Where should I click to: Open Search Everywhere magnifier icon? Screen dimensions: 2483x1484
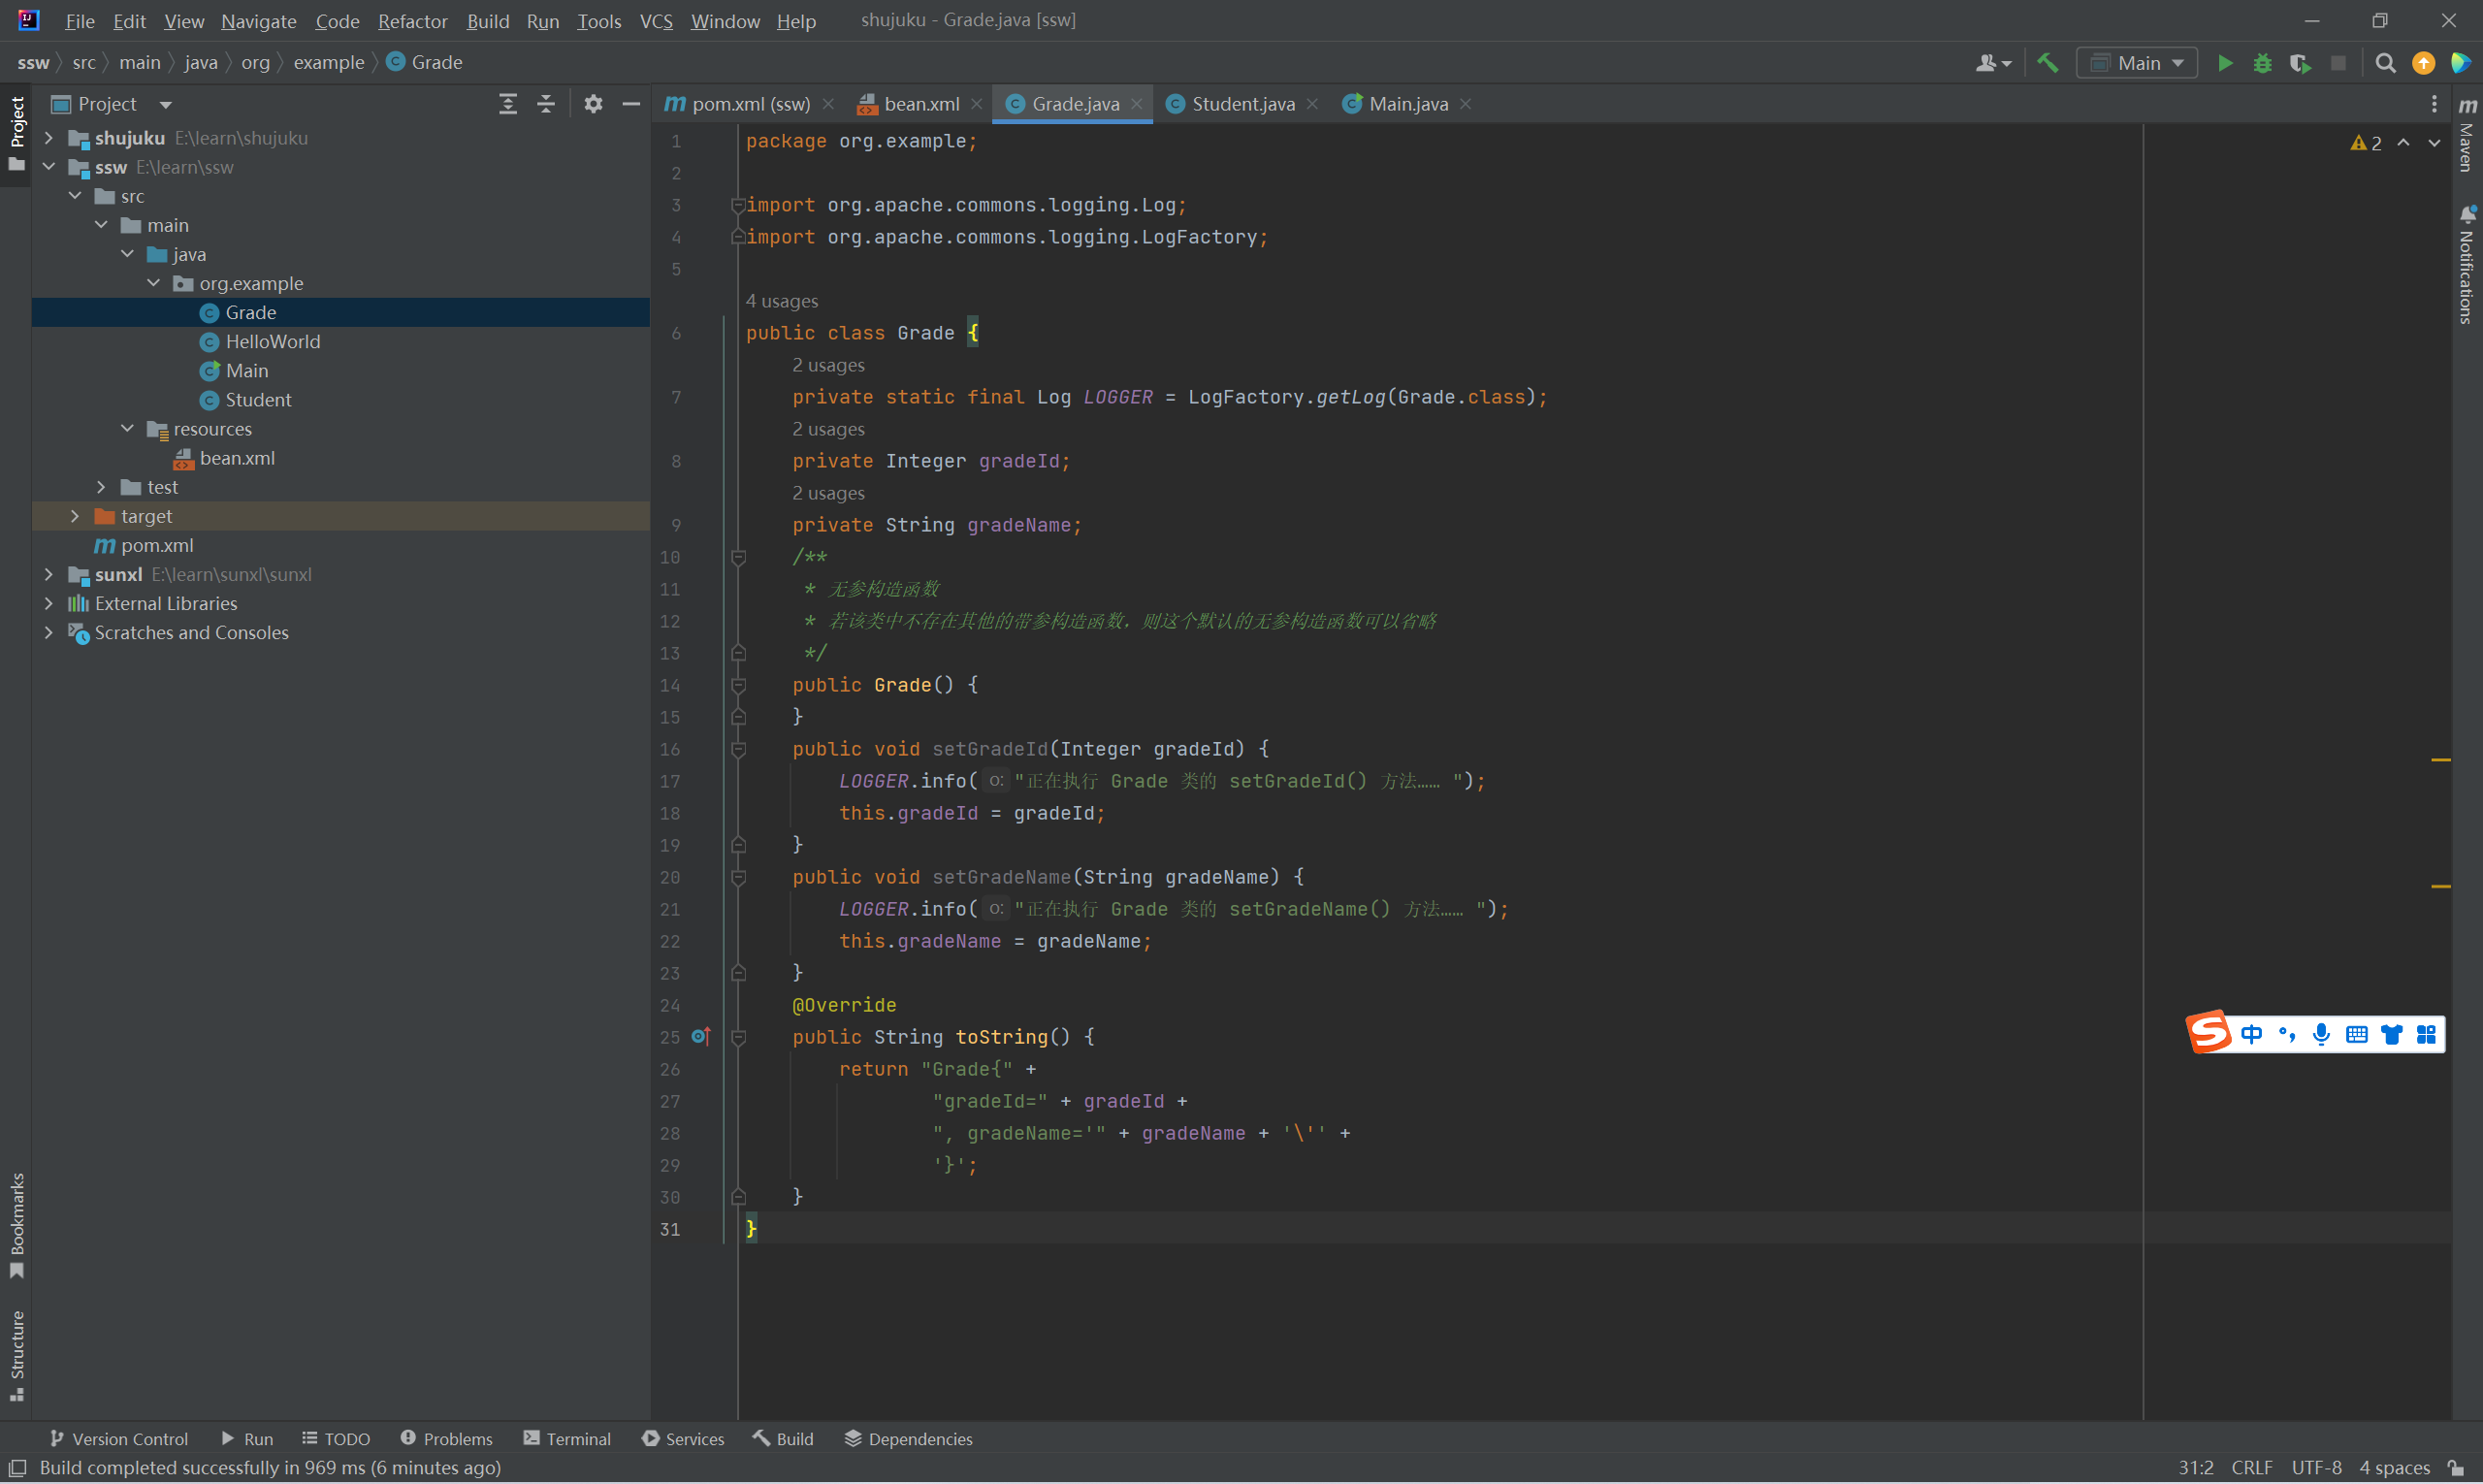point(2385,63)
